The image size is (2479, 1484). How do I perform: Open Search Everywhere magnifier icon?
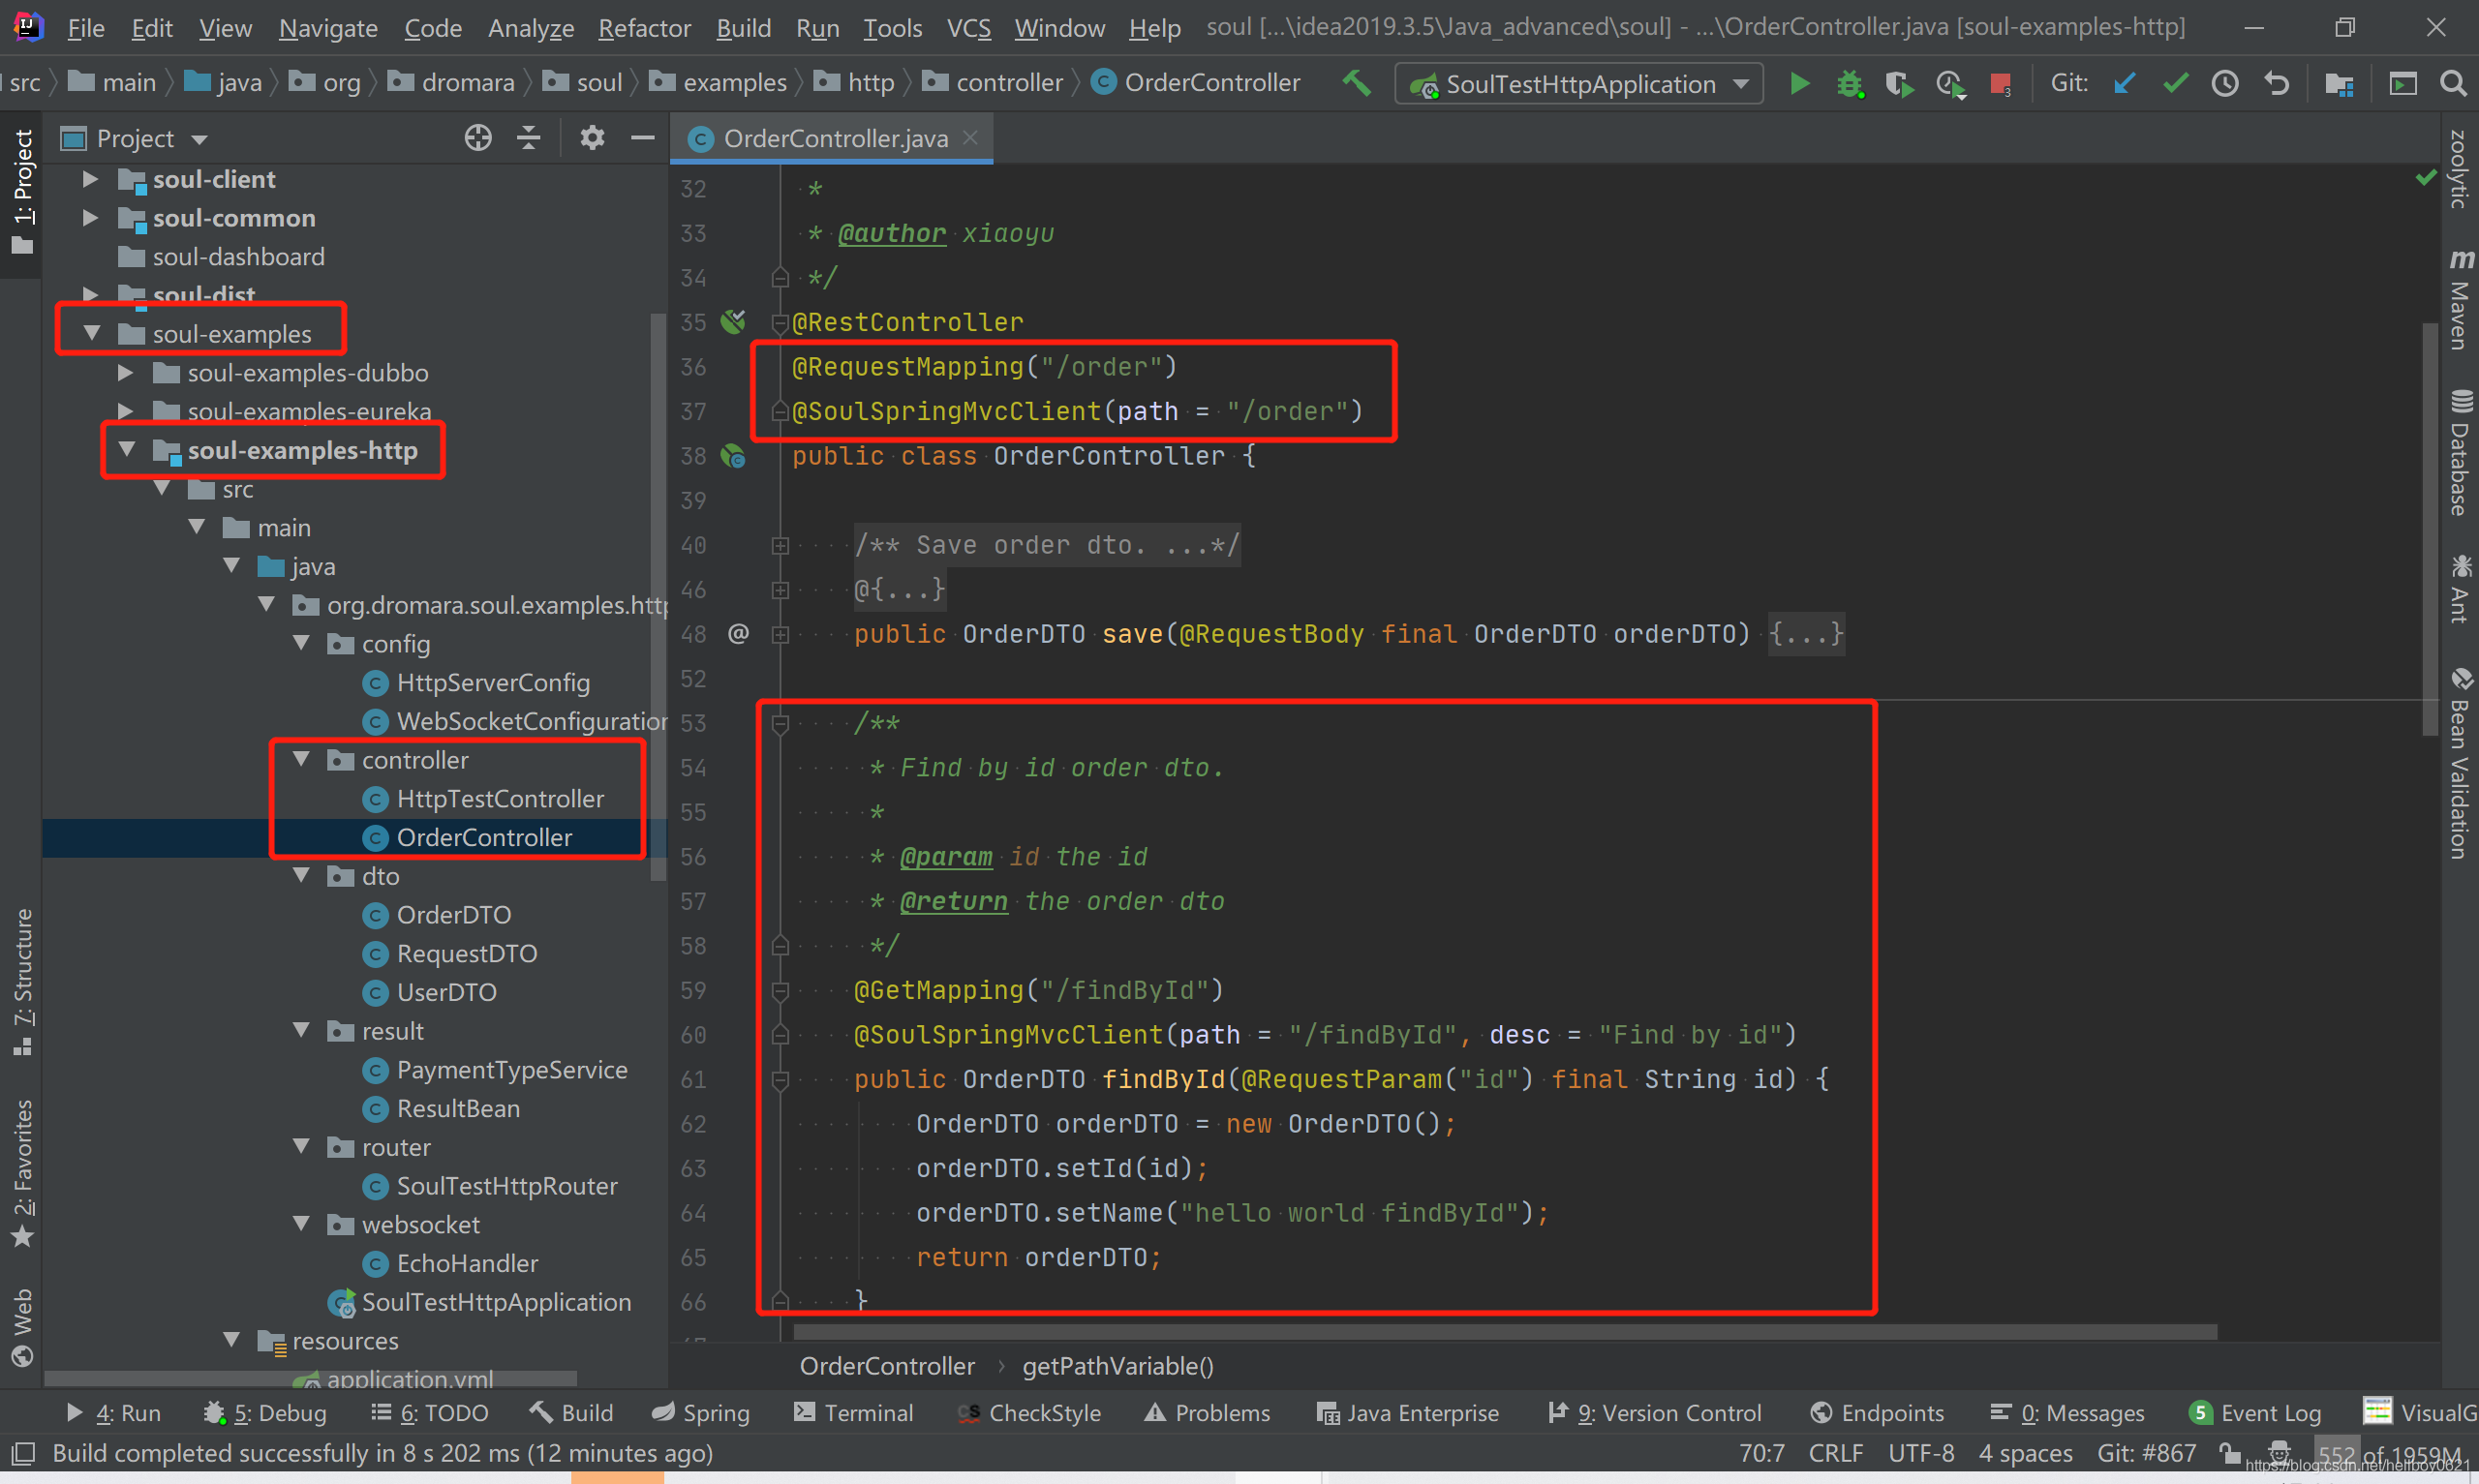[2452, 84]
